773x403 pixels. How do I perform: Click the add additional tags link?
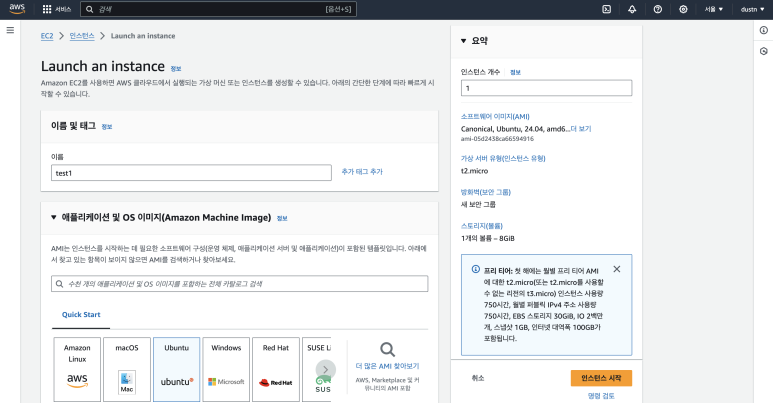(362, 171)
